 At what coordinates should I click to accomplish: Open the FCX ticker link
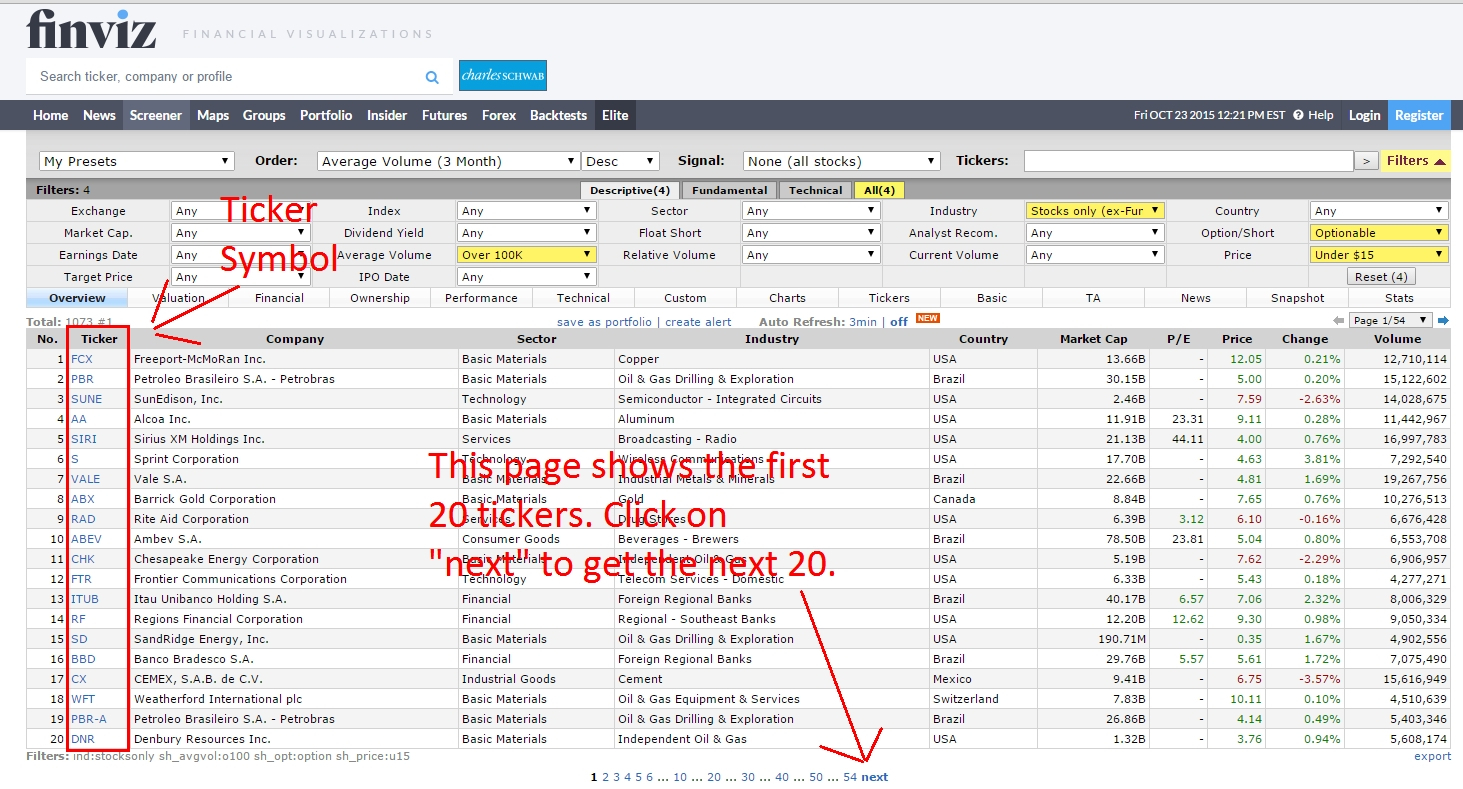click(82, 359)
